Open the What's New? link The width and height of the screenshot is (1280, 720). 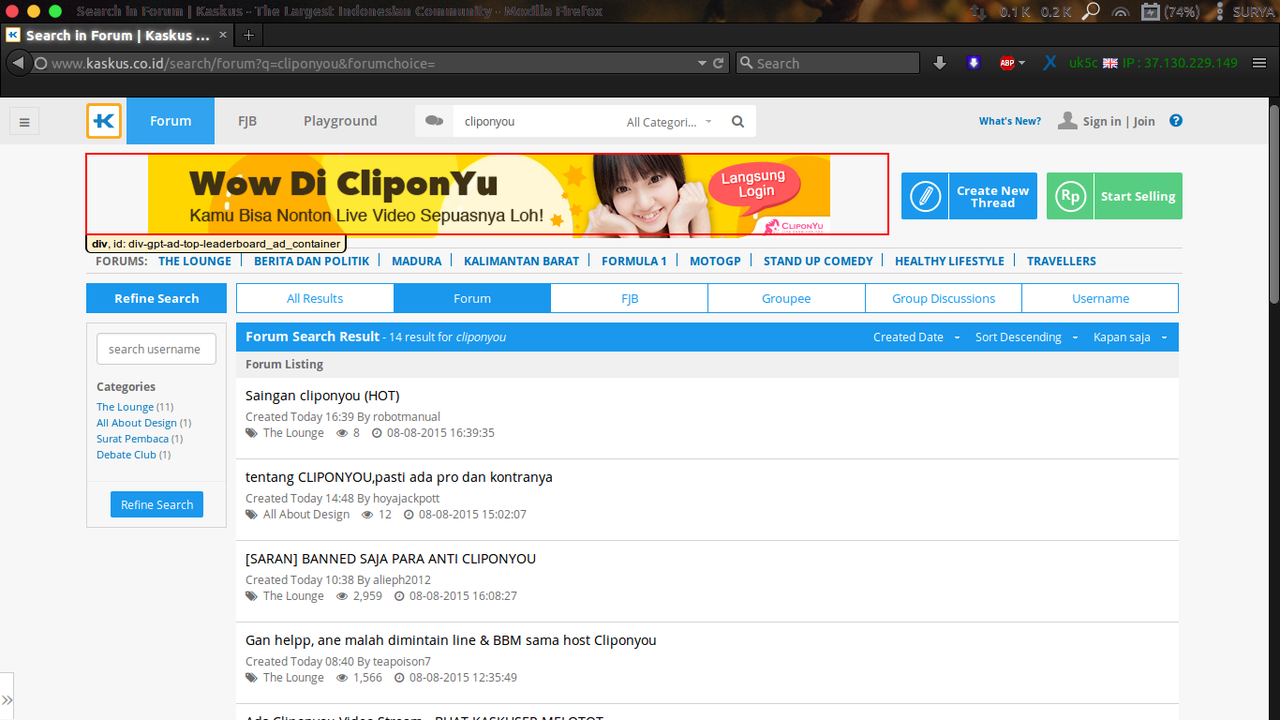pyautogui.click(x=1009, y=121)
